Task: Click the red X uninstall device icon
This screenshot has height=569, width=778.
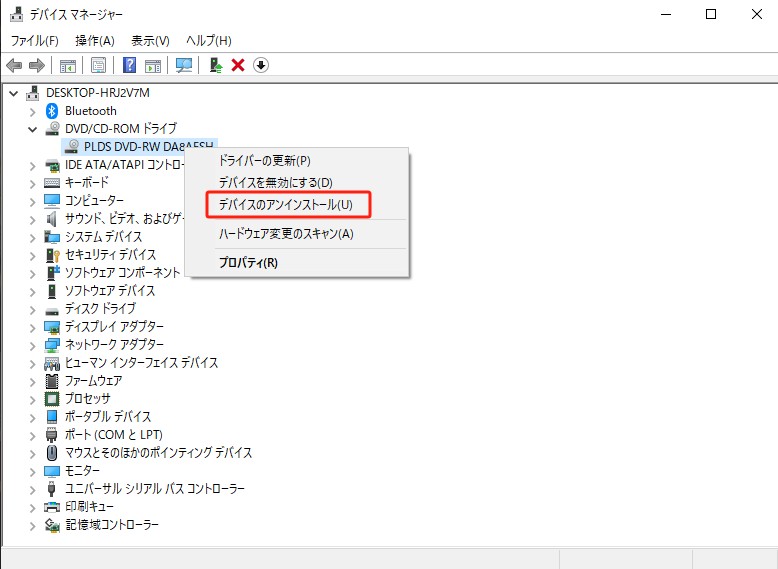Action: [238, 65]
